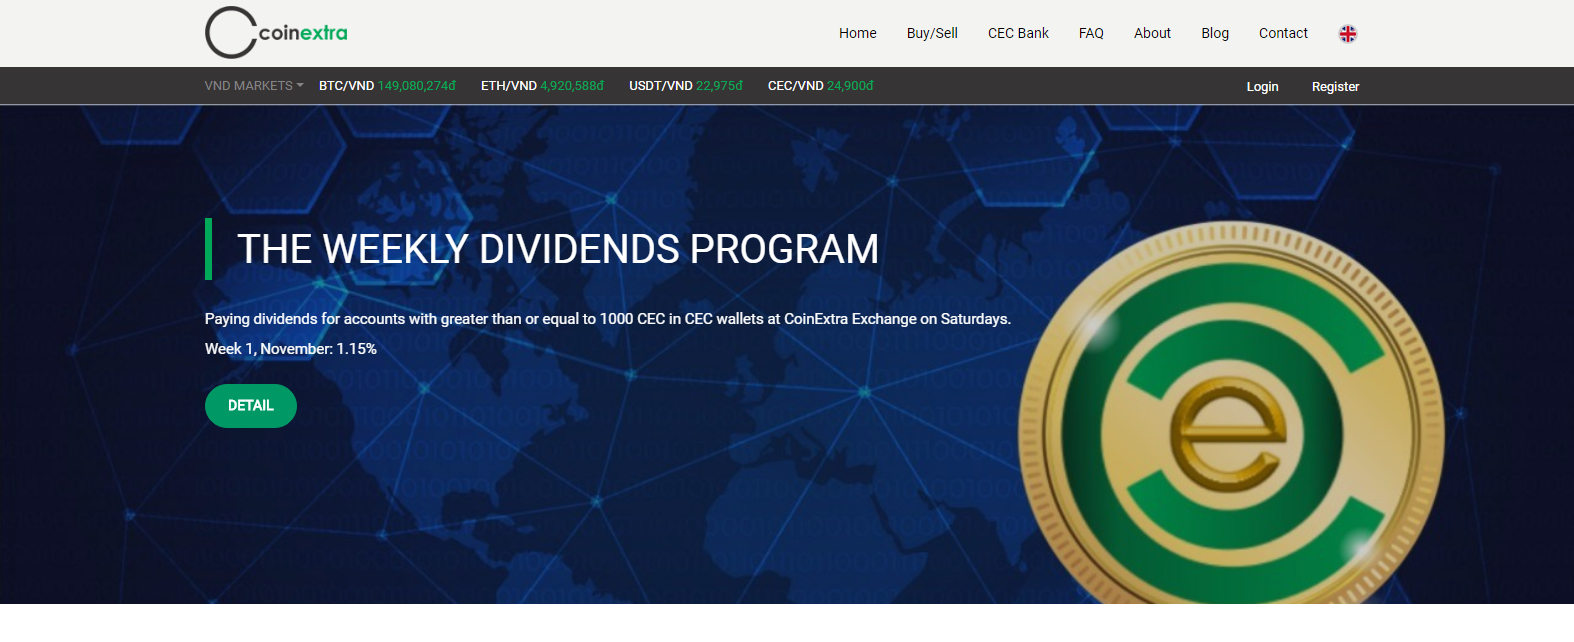Go to the Home page
The image size is (1574, 642).
pos(858,33)
